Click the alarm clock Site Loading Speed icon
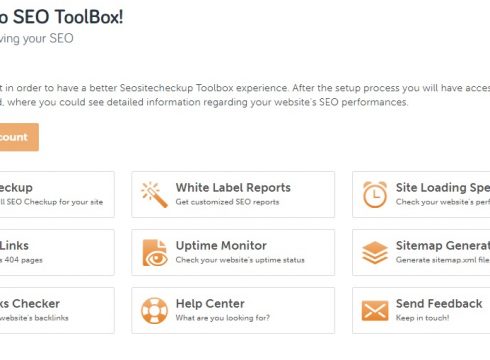The image size is (490, 360). click(x=375, y=195)
